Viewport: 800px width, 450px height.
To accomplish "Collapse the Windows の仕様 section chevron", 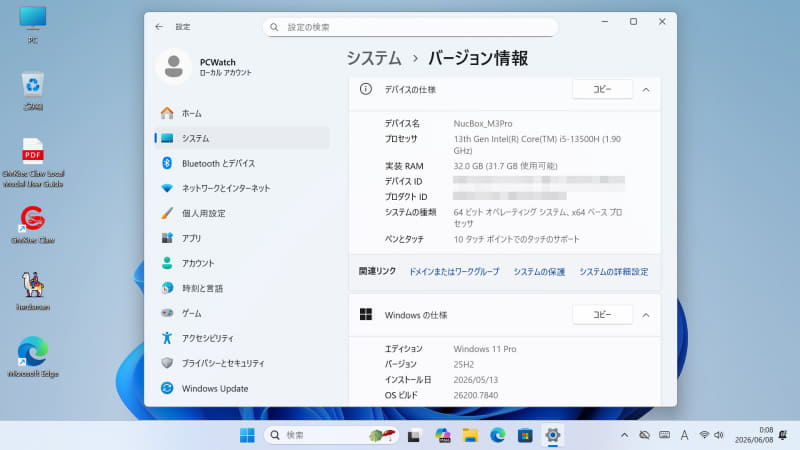I will pyautogui.click(x=646, y=315).
